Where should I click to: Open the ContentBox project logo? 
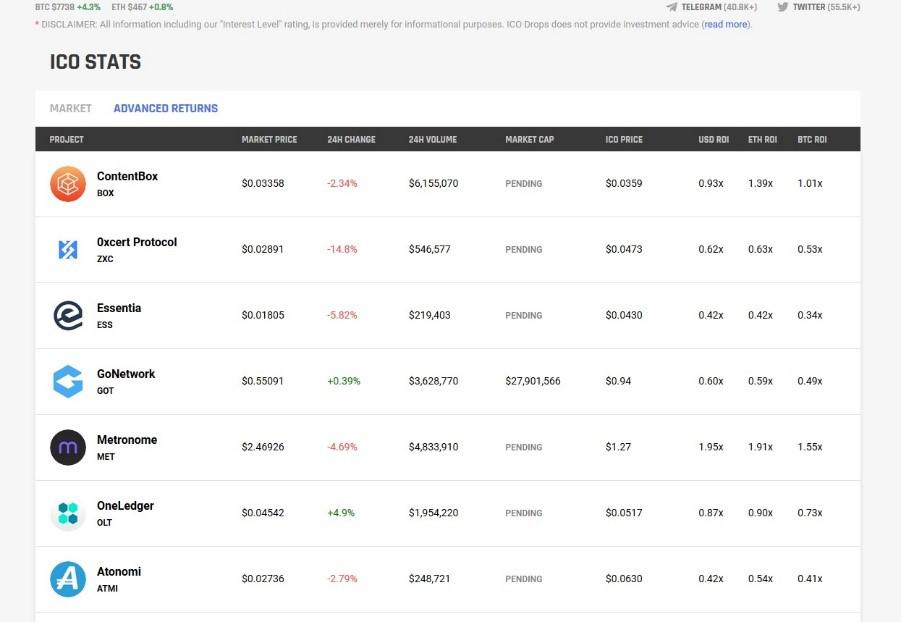click(x=68, y=184)
